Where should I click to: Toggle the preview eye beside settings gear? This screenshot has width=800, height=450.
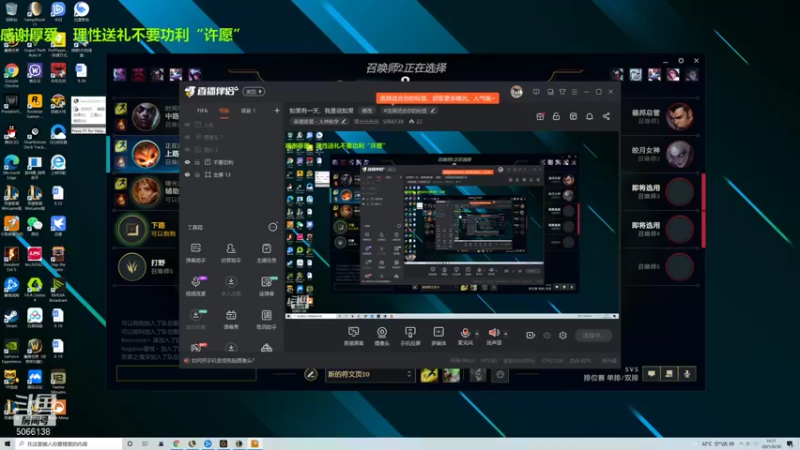click(x=546, y=335)
